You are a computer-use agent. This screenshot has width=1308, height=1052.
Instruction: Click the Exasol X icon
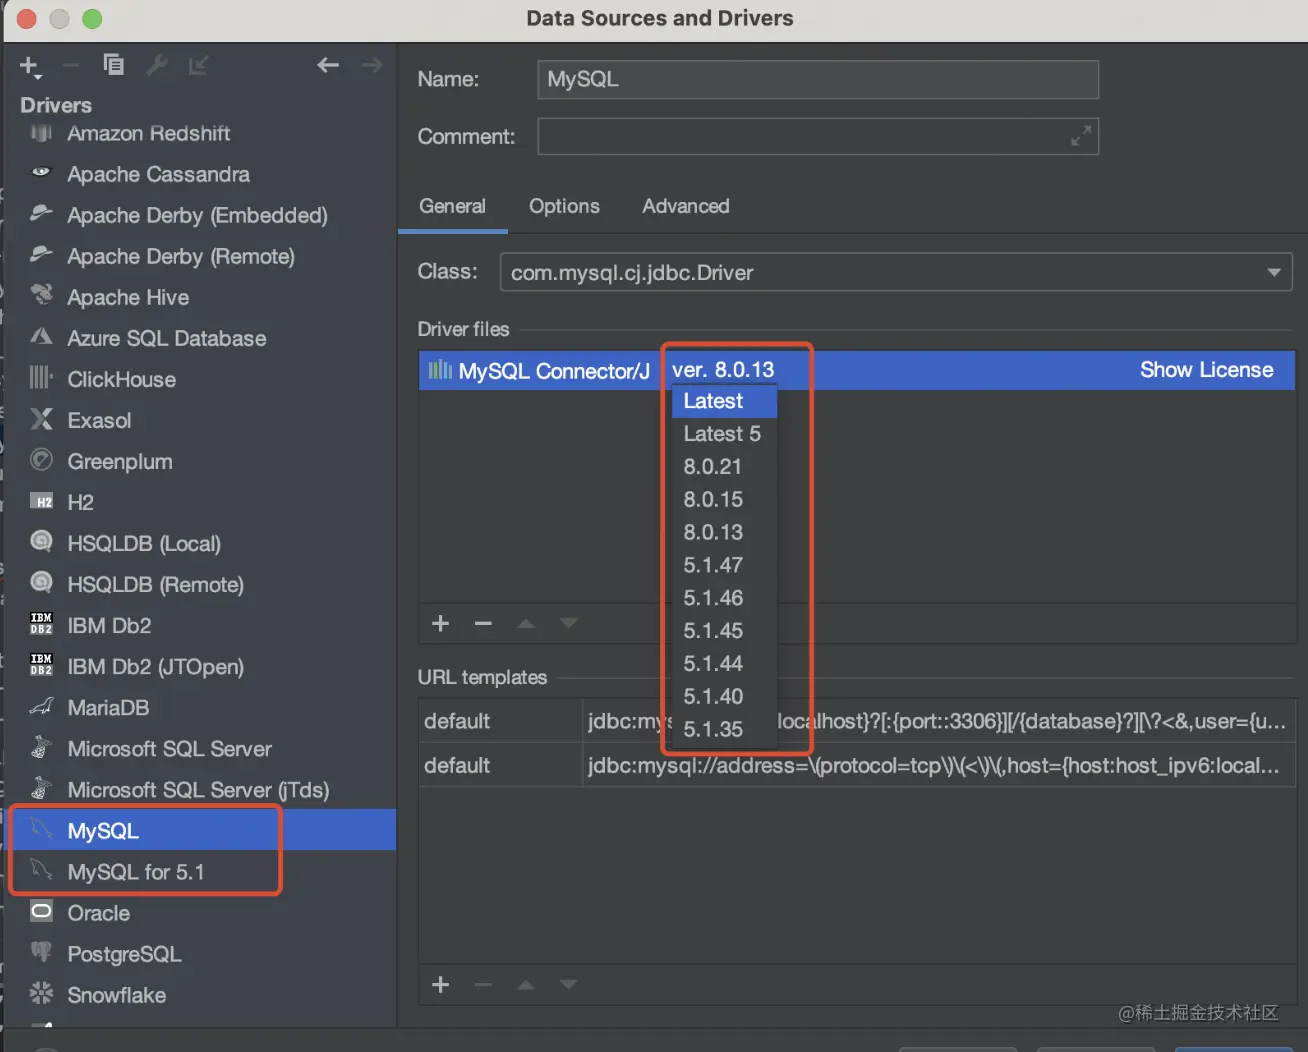(41, 419)
